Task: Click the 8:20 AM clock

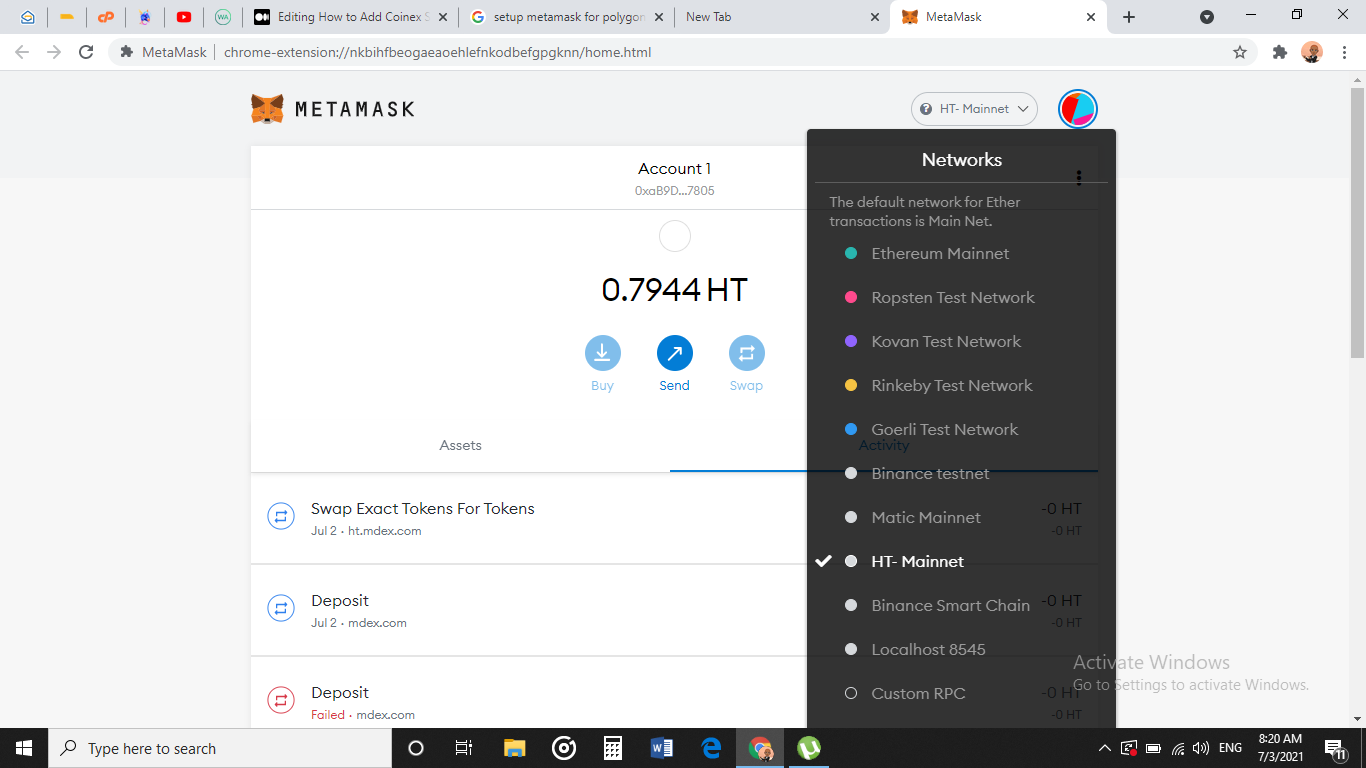Action: 1281,740
